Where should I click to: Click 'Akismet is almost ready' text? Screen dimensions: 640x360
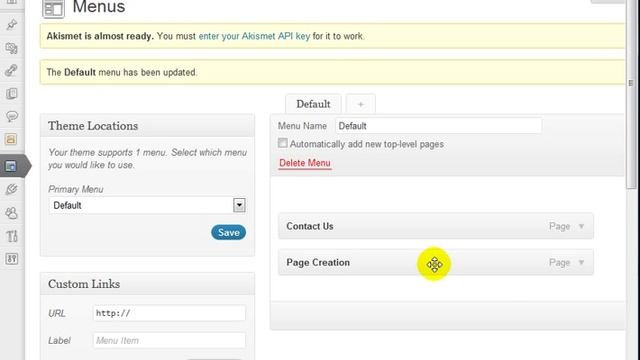pos(100,36)
